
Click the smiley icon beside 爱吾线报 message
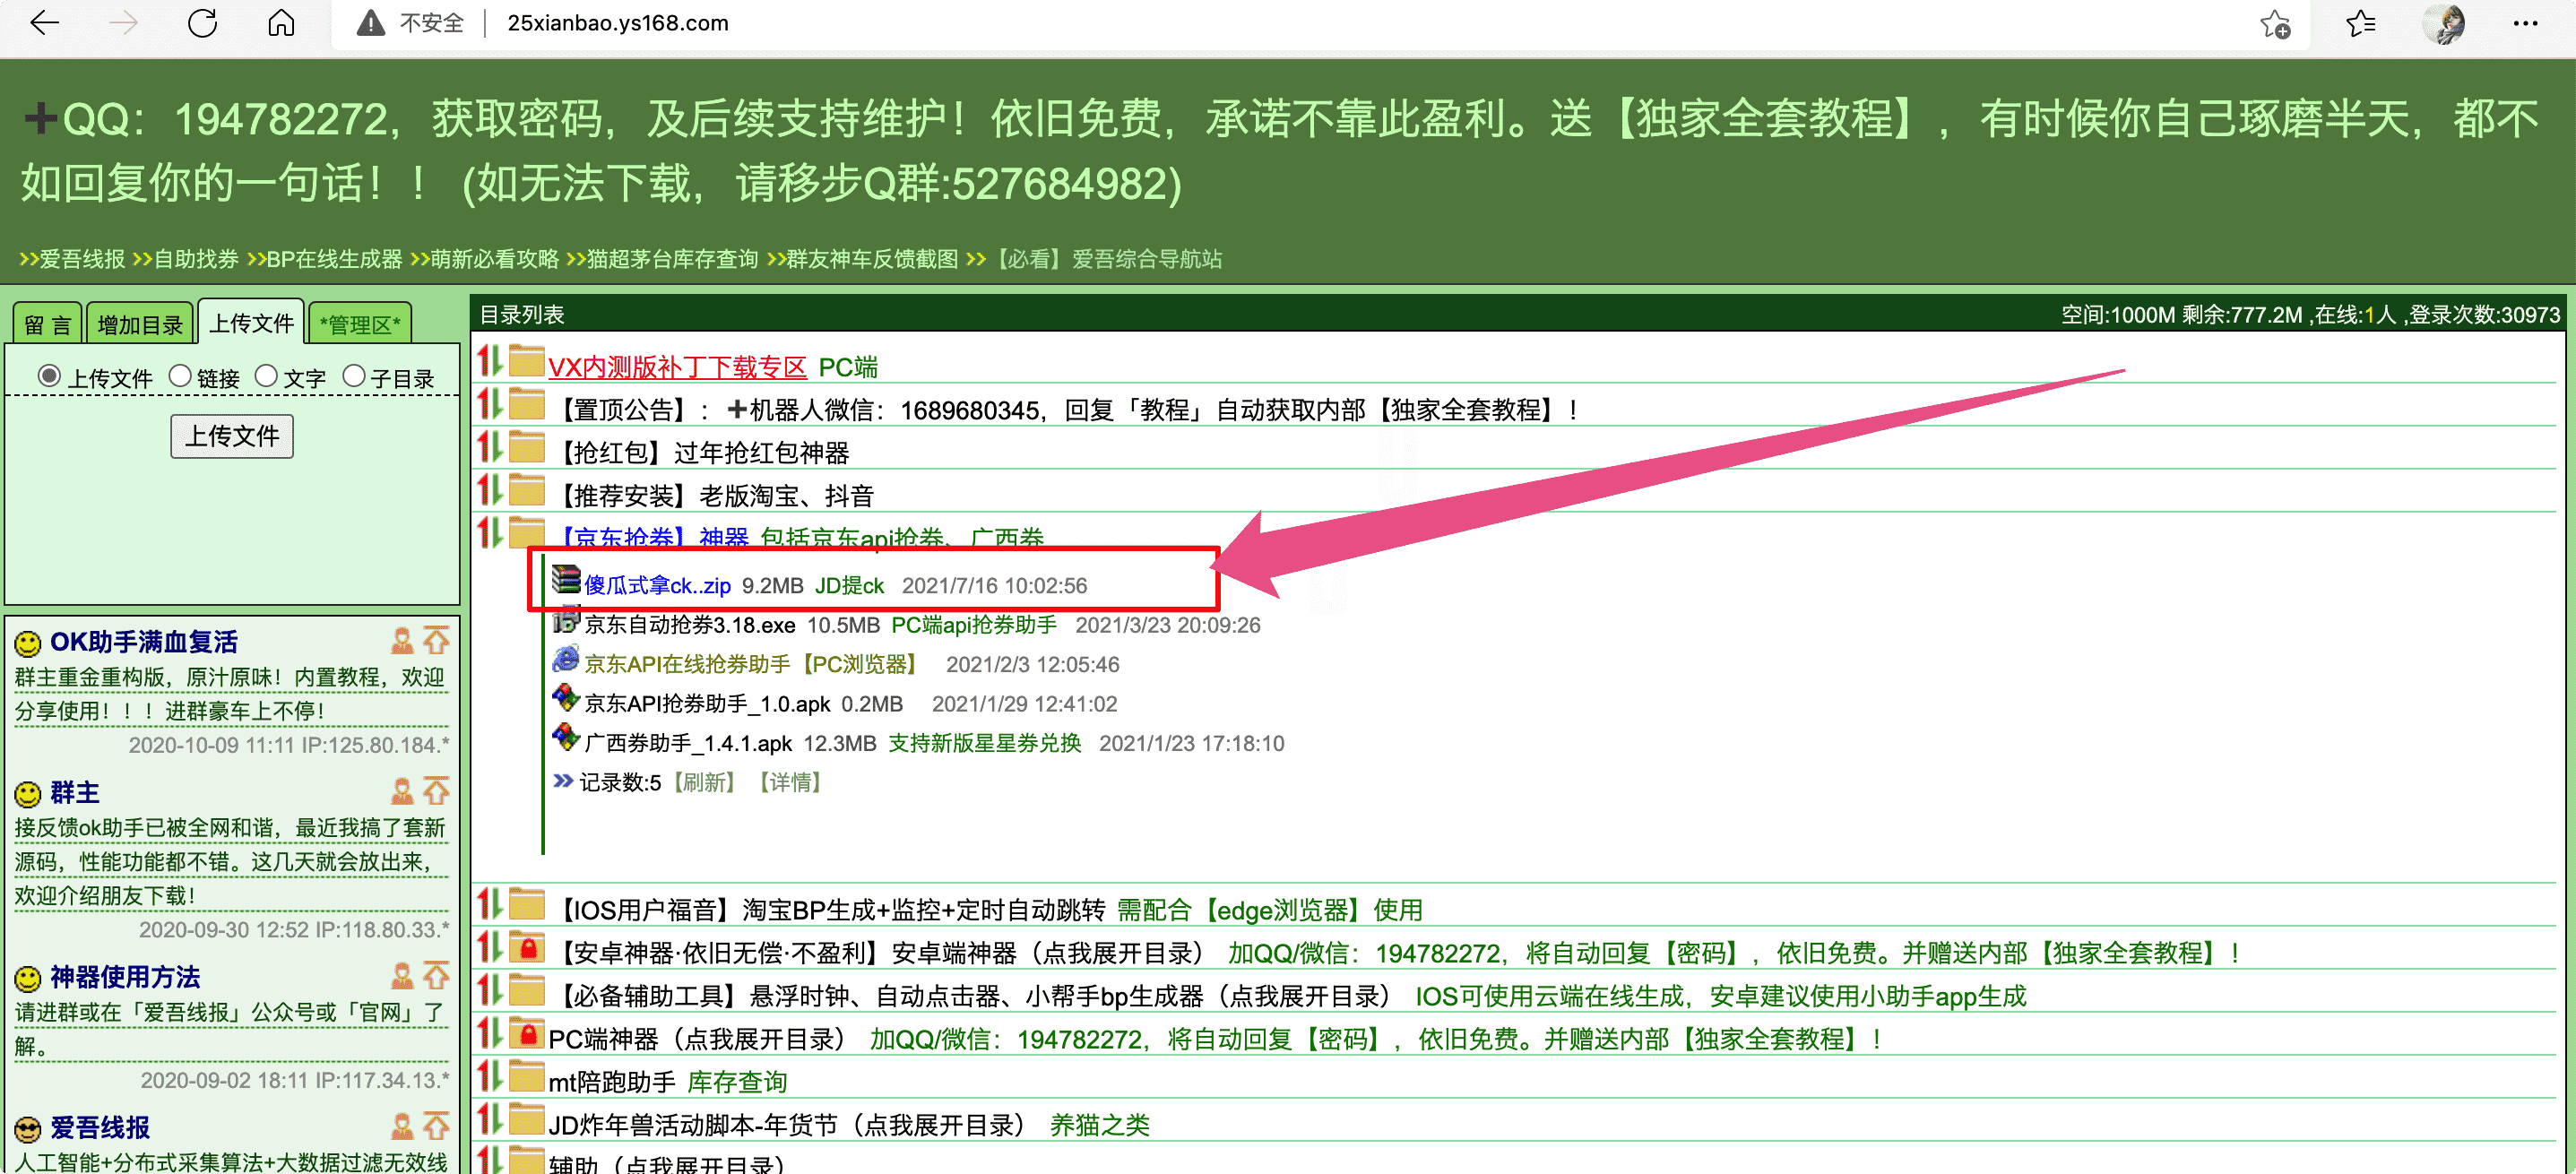point(28,1129)
